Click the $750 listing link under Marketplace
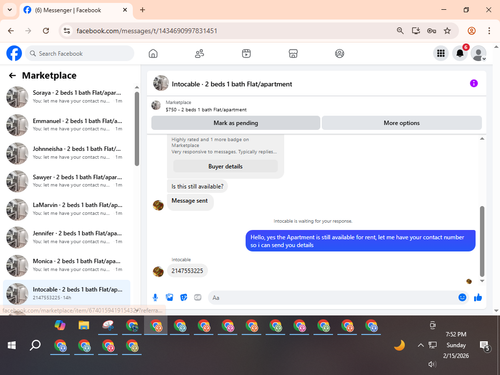Screen dimensions: 500x375 206,110
